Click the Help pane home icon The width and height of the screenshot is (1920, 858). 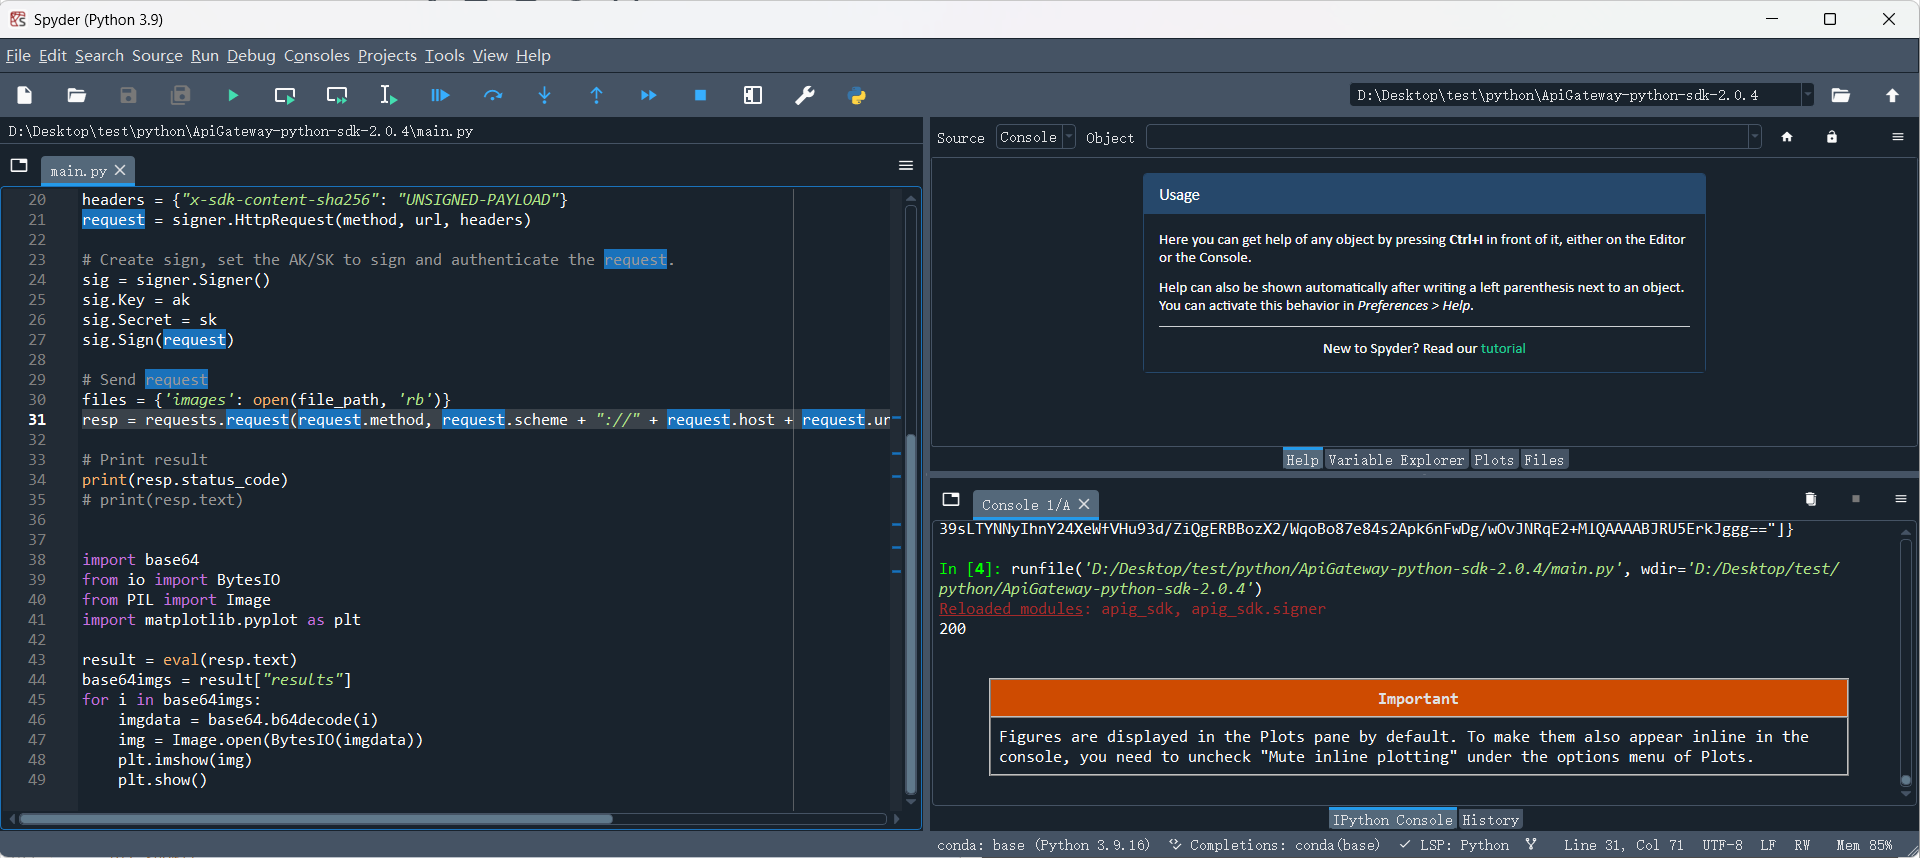[1787, 137]
